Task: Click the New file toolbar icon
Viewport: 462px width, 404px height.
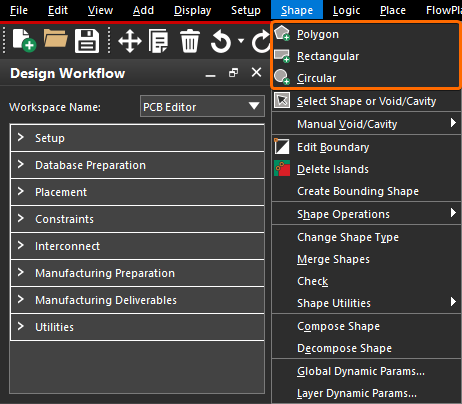Action: [x=24, y=40]
